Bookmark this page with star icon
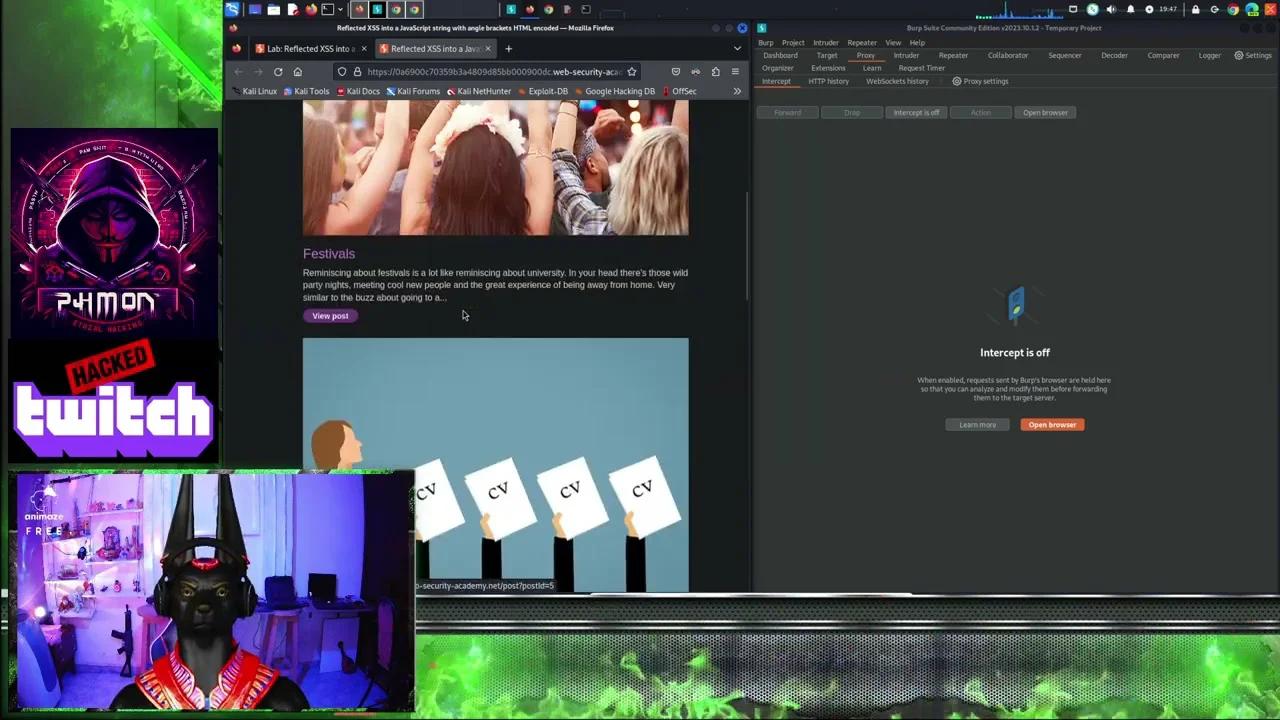 point(631,72)
